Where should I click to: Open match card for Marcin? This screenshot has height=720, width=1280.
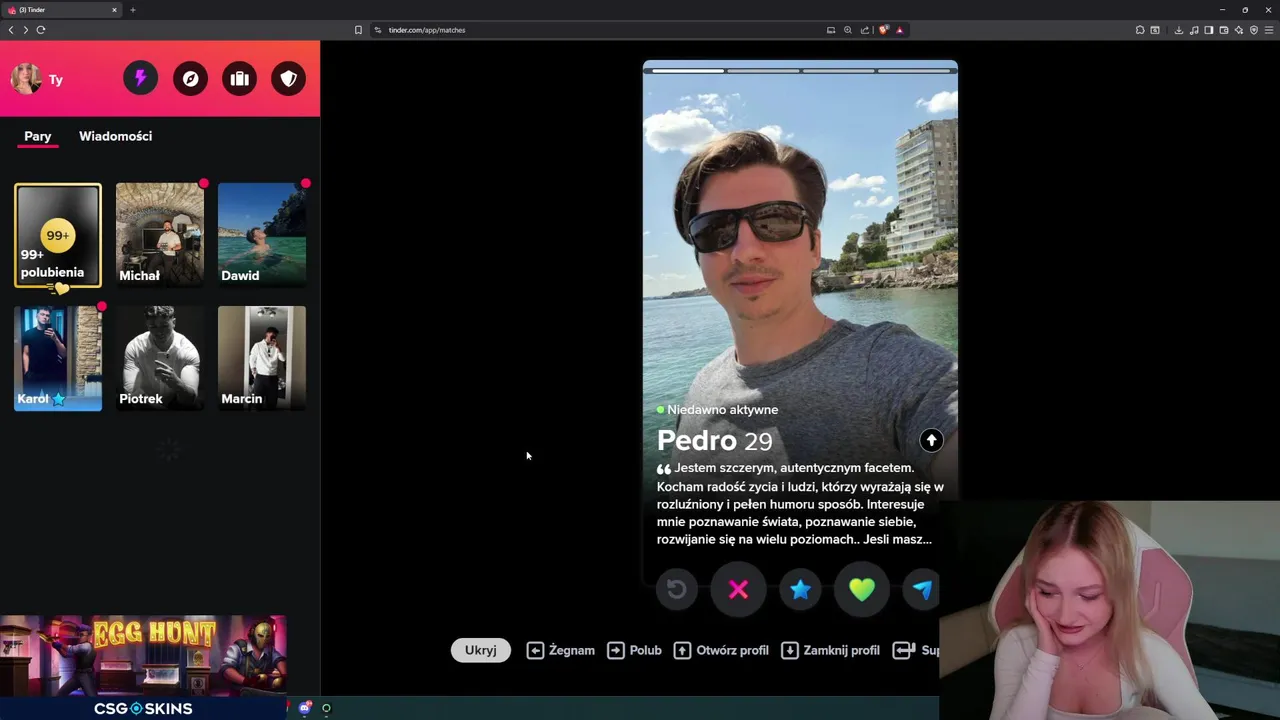pyautogui.click(x=262, y=358)
